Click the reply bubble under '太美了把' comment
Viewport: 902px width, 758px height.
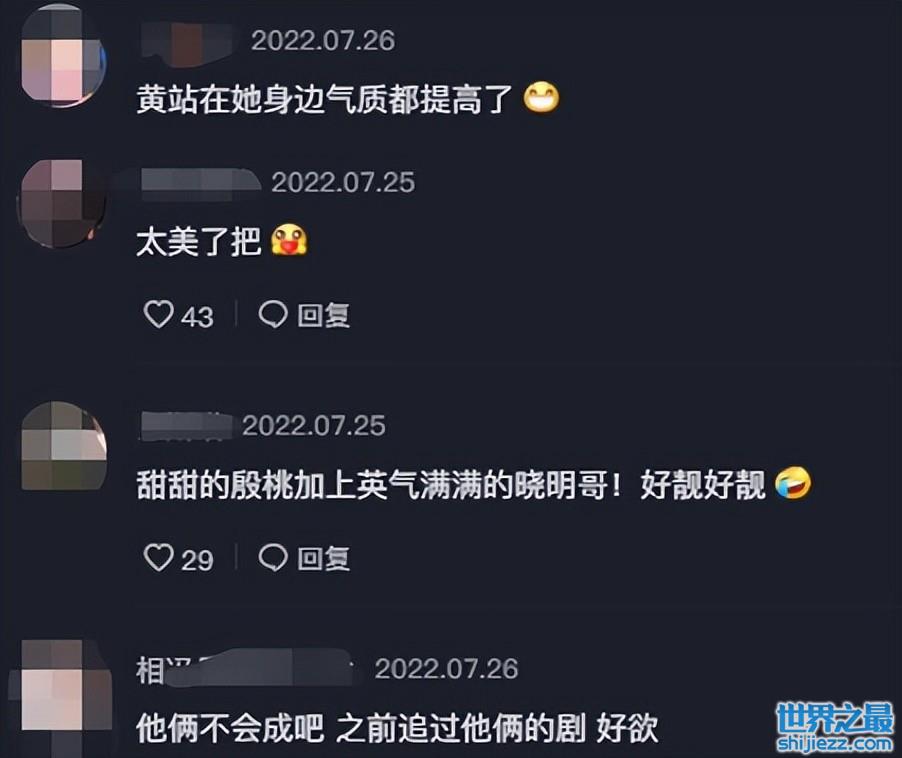(273, 315)
